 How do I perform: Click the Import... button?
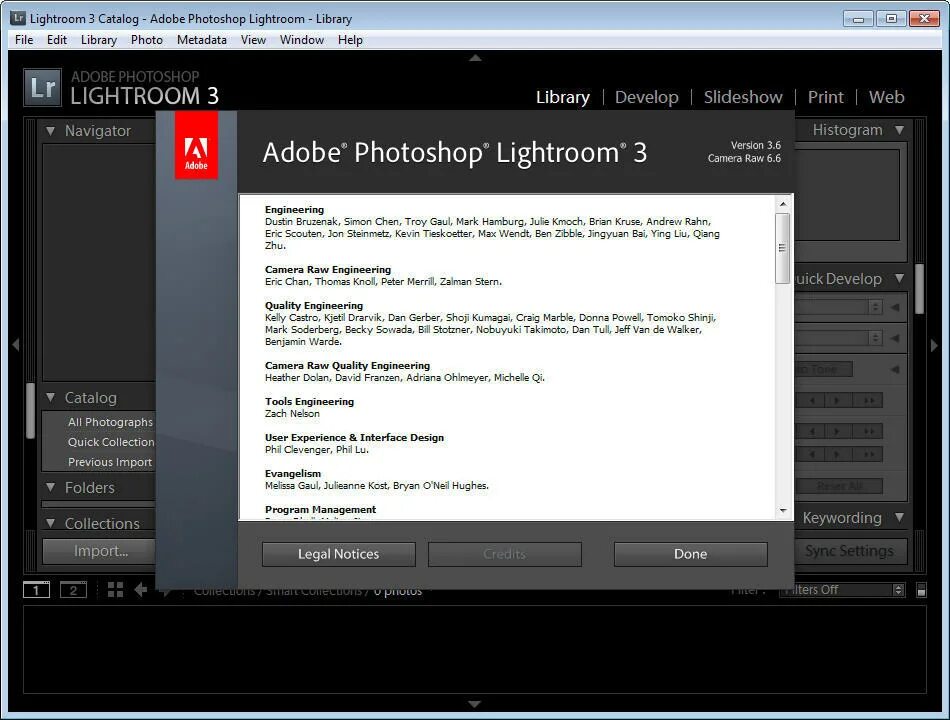pos(99,551)
